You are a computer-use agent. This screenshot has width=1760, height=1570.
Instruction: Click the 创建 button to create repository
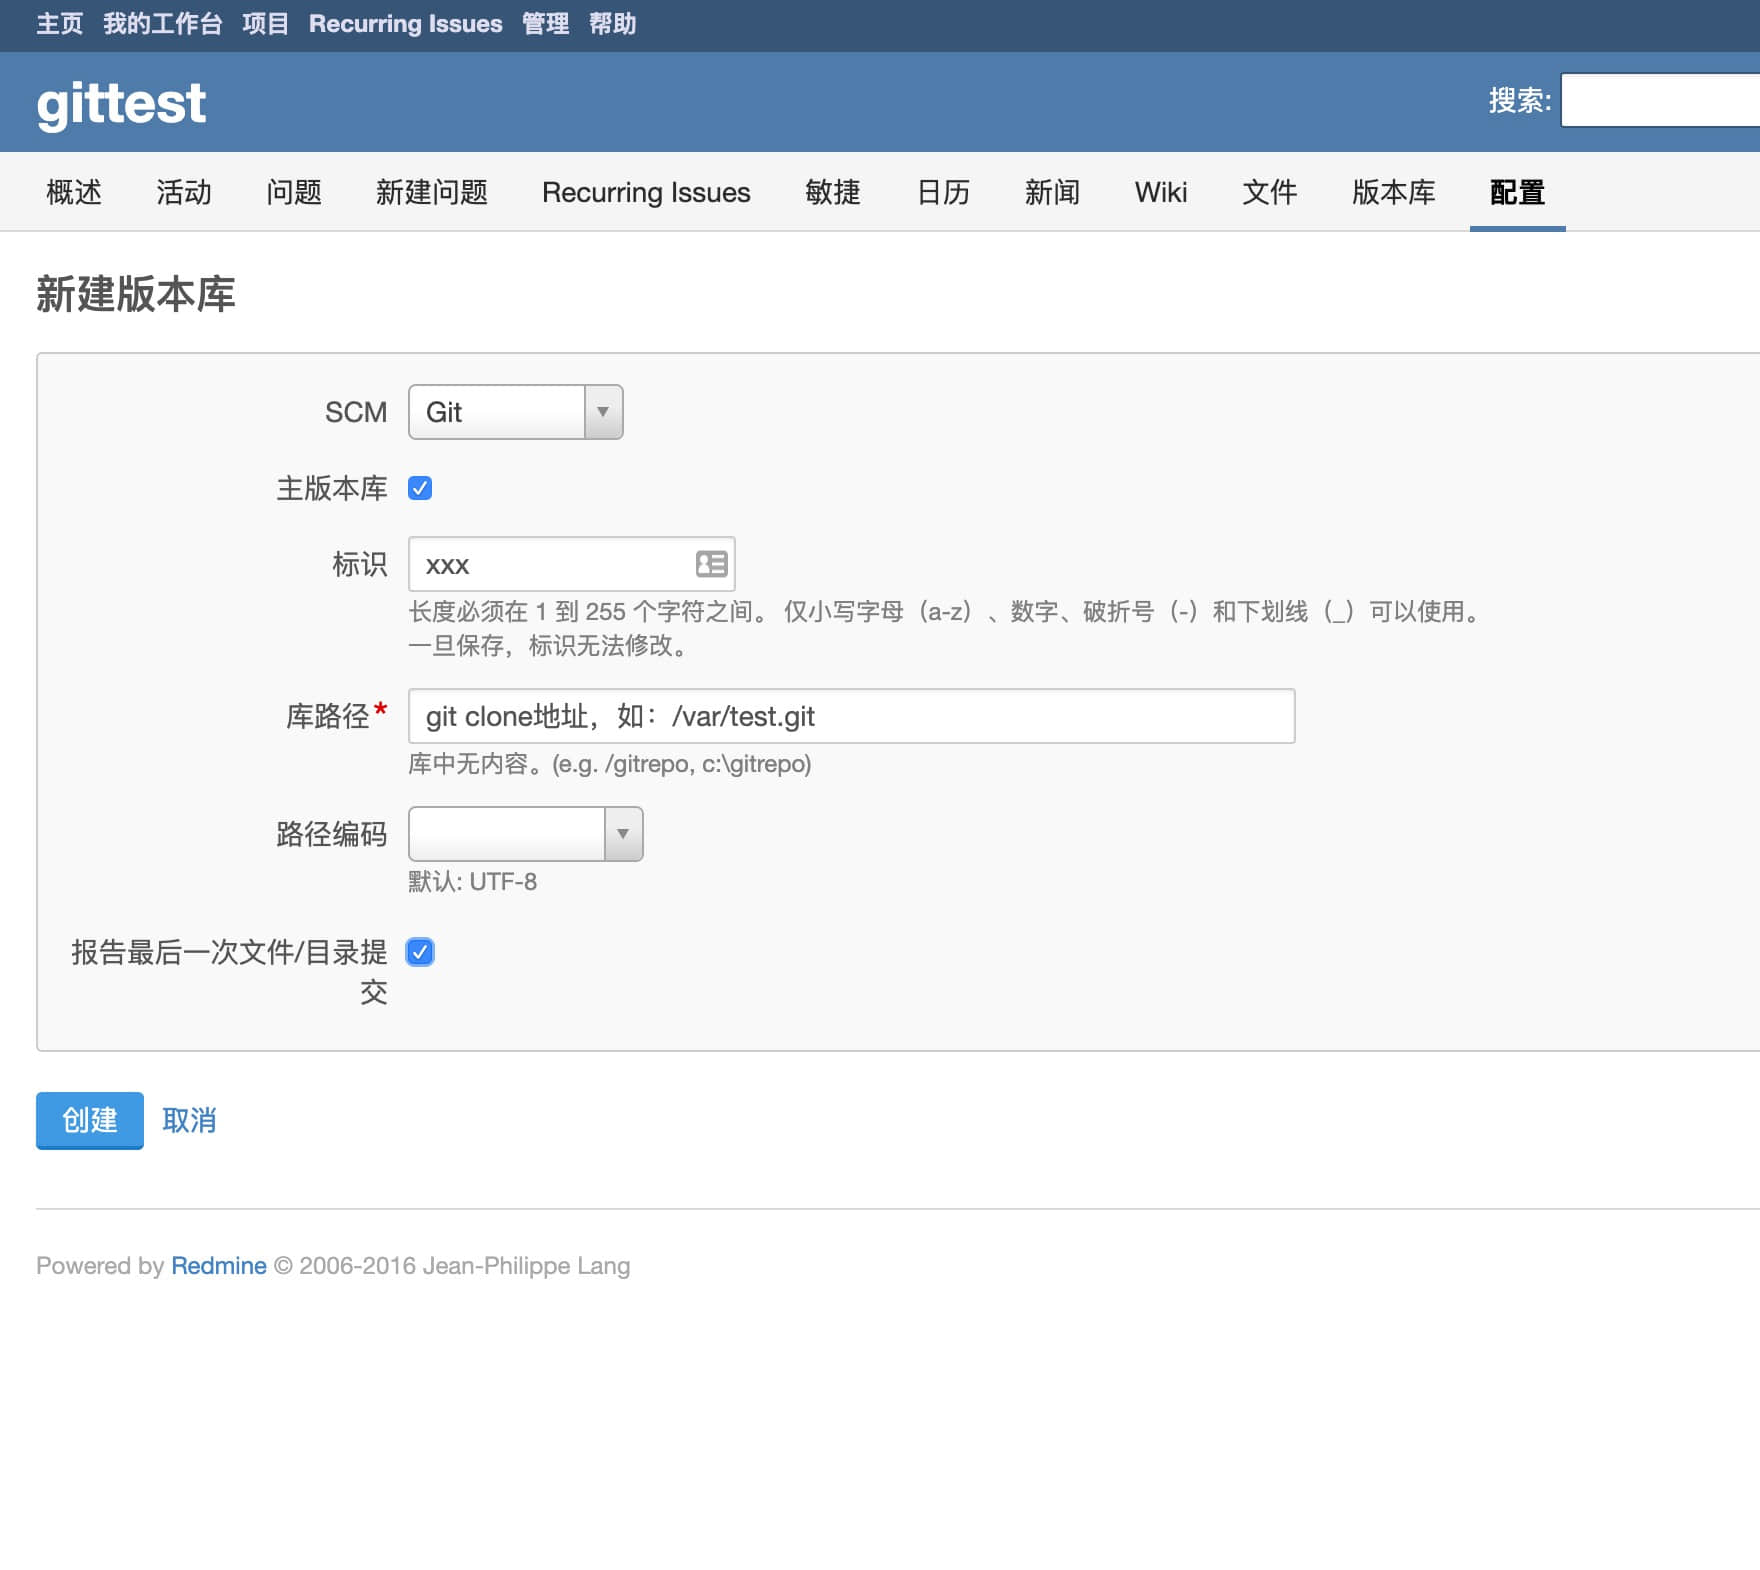[89, 1120]
